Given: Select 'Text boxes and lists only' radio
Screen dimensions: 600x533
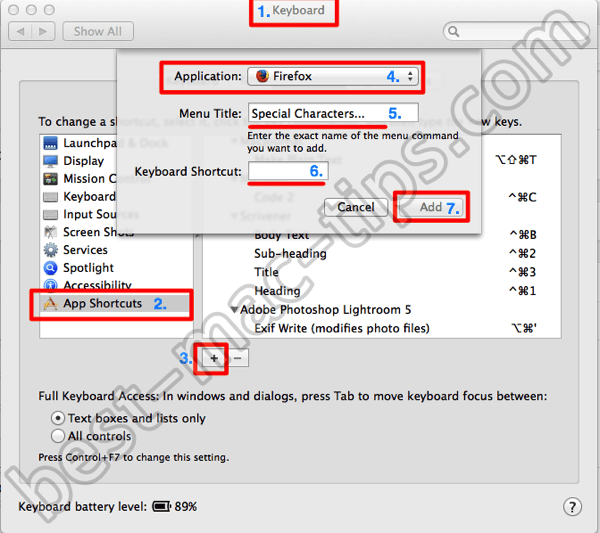Looking at the screenshot, I should click(58, 418).
